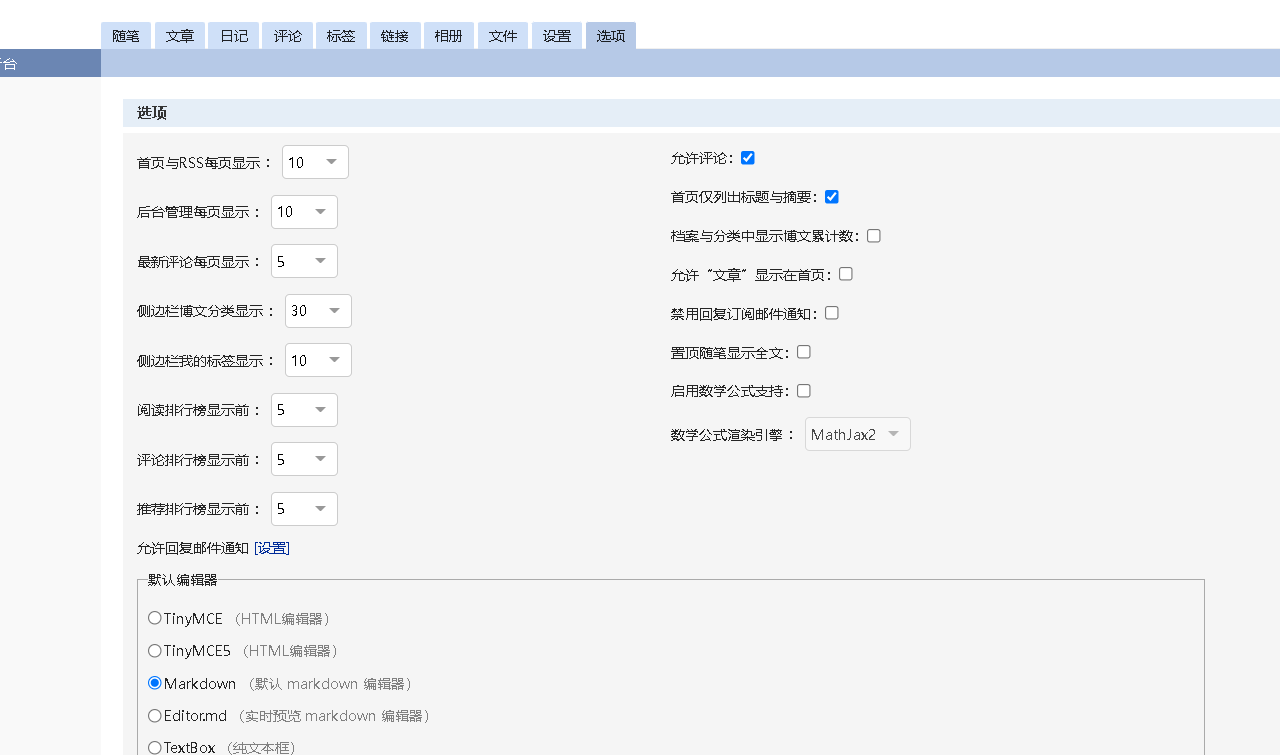Image resolution: width=1280 pixels, height=755 pixels.
Task: Switch to the 相册 tab
Action: 449,36
